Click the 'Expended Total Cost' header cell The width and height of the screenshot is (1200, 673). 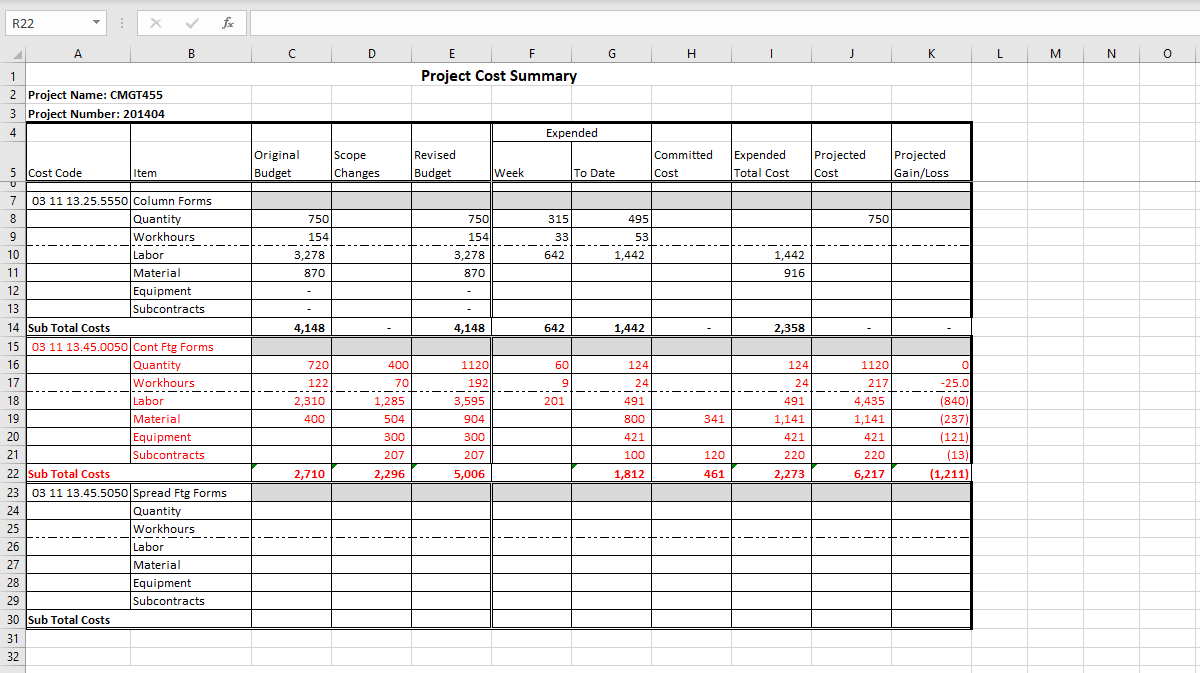click(771, 163)
